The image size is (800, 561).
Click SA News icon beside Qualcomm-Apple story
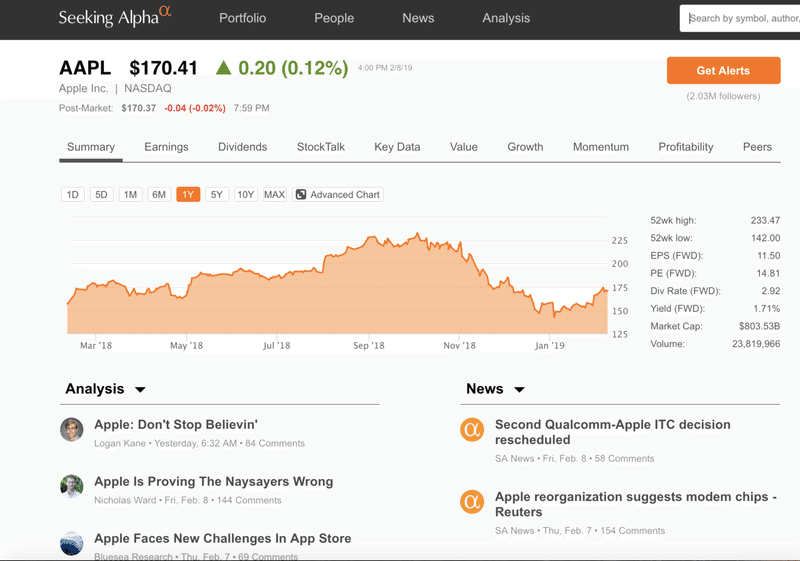click(x=472, y=429)
